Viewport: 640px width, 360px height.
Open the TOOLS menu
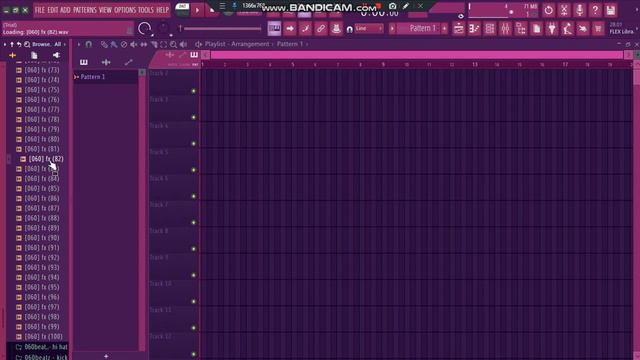pos(146,10)
